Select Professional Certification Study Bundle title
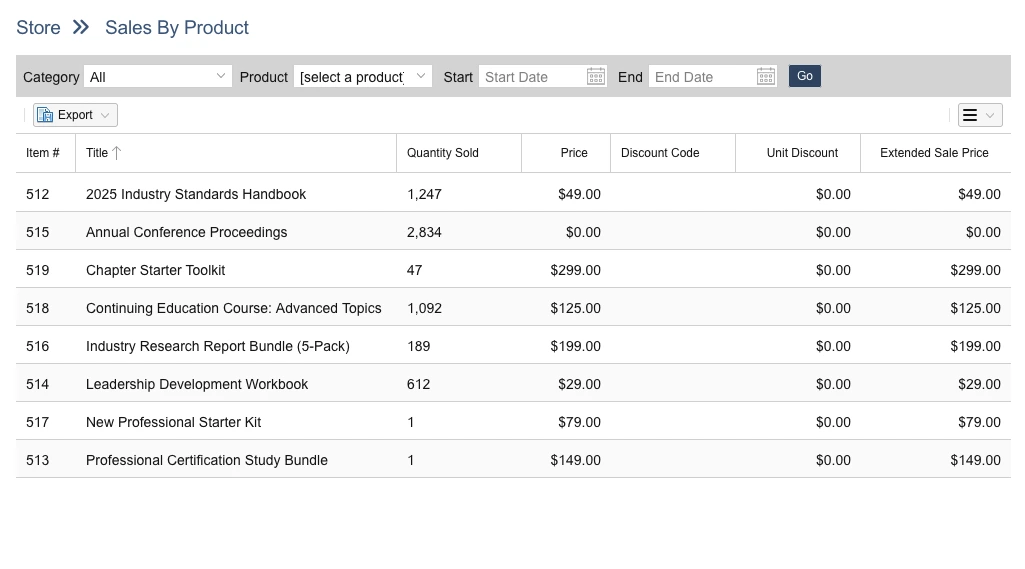 click(207, 460)
